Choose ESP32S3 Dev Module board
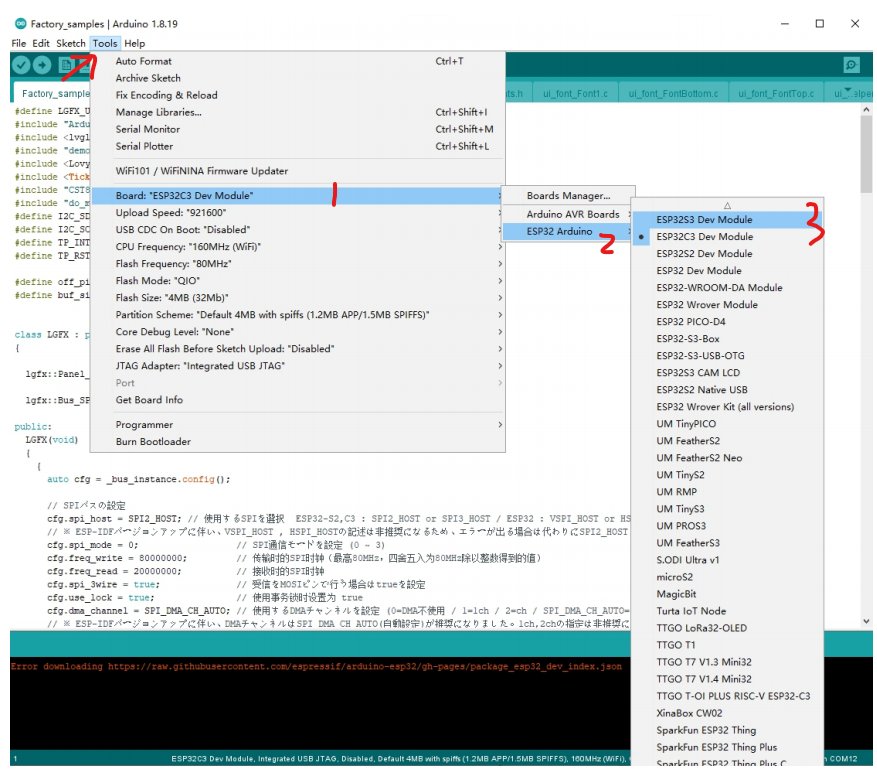877x776 pixels. [704, 220]
